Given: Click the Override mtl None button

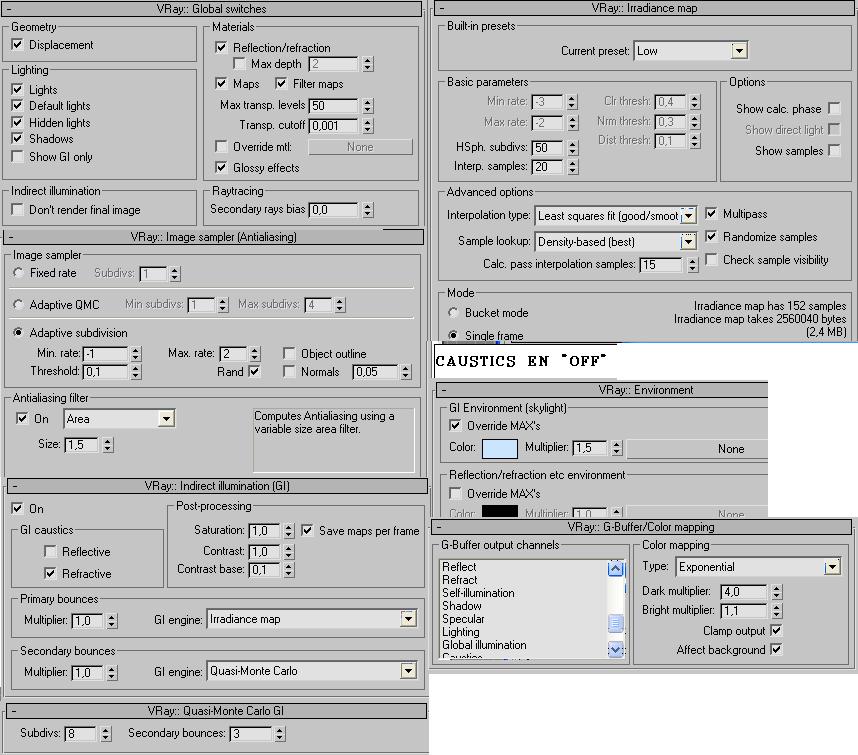Looking at the screenshot, I should (x=360, y=147).
